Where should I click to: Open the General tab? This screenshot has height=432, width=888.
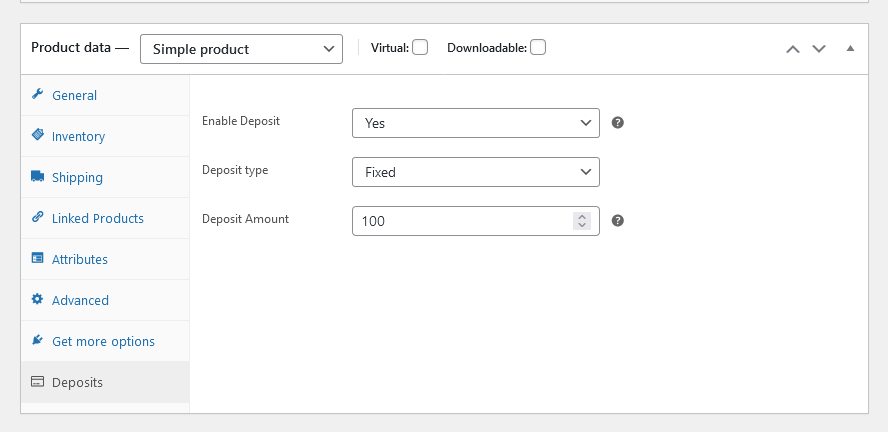pos(105,95)
